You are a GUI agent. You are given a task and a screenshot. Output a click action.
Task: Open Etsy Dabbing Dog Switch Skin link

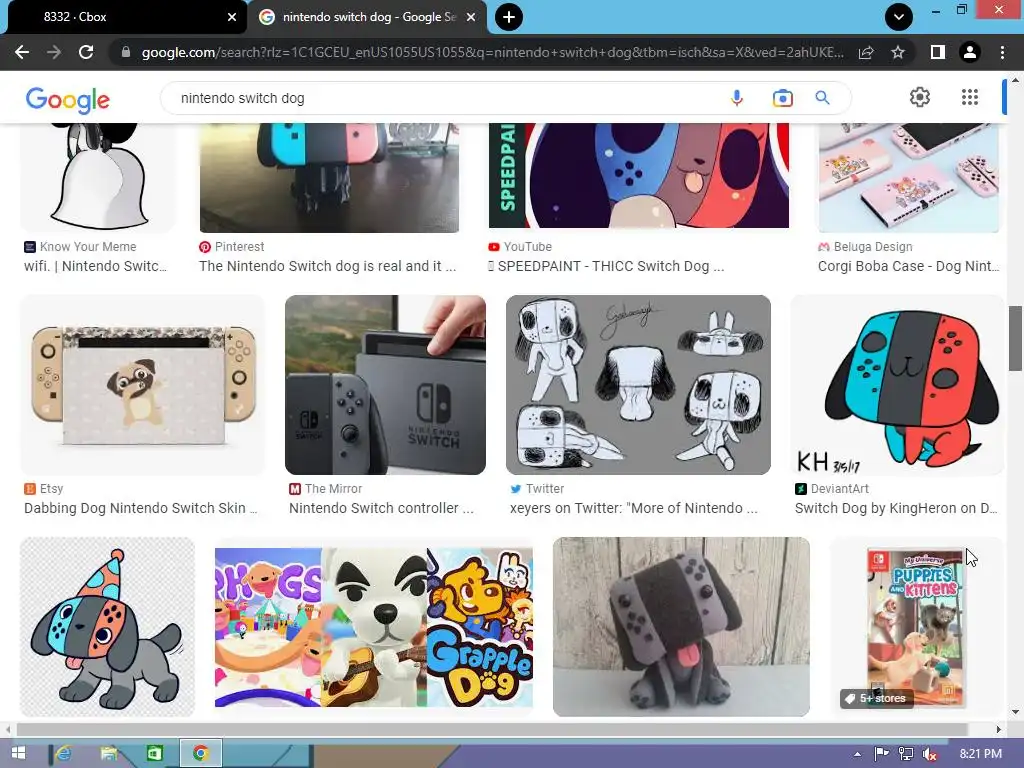click(x=140, y=508)
